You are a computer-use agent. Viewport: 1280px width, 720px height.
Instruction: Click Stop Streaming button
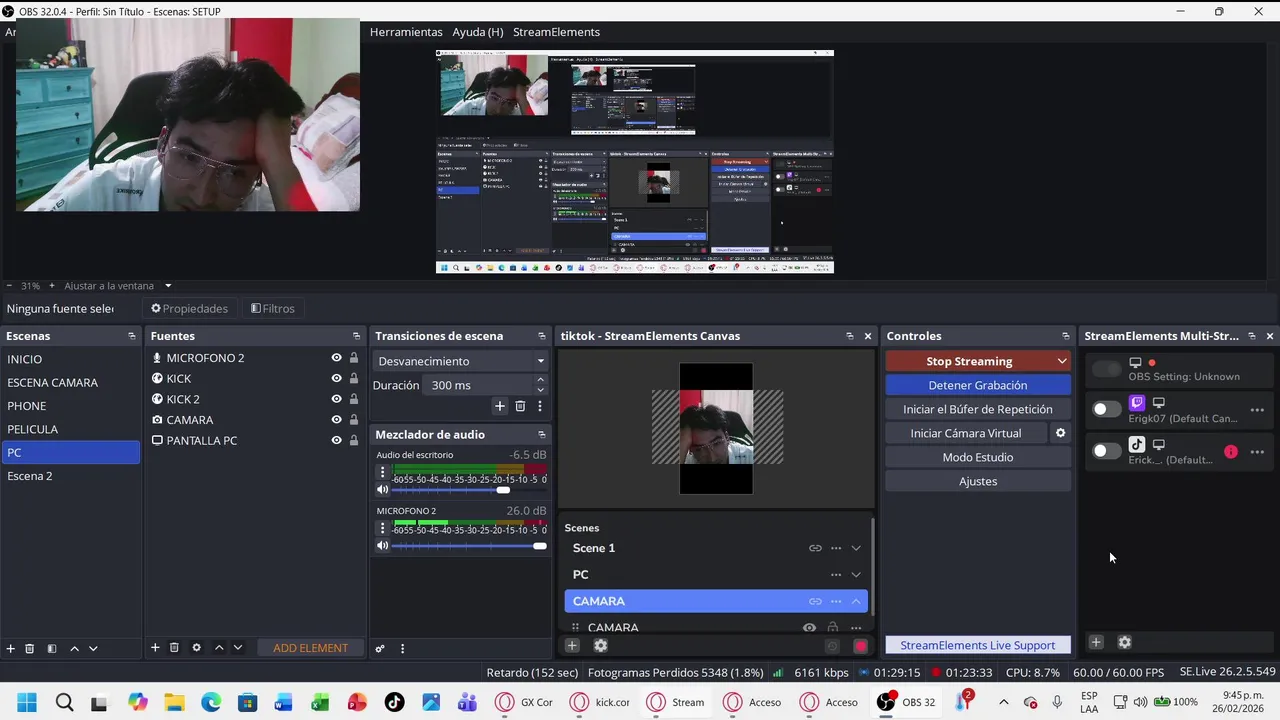point(969,361)
